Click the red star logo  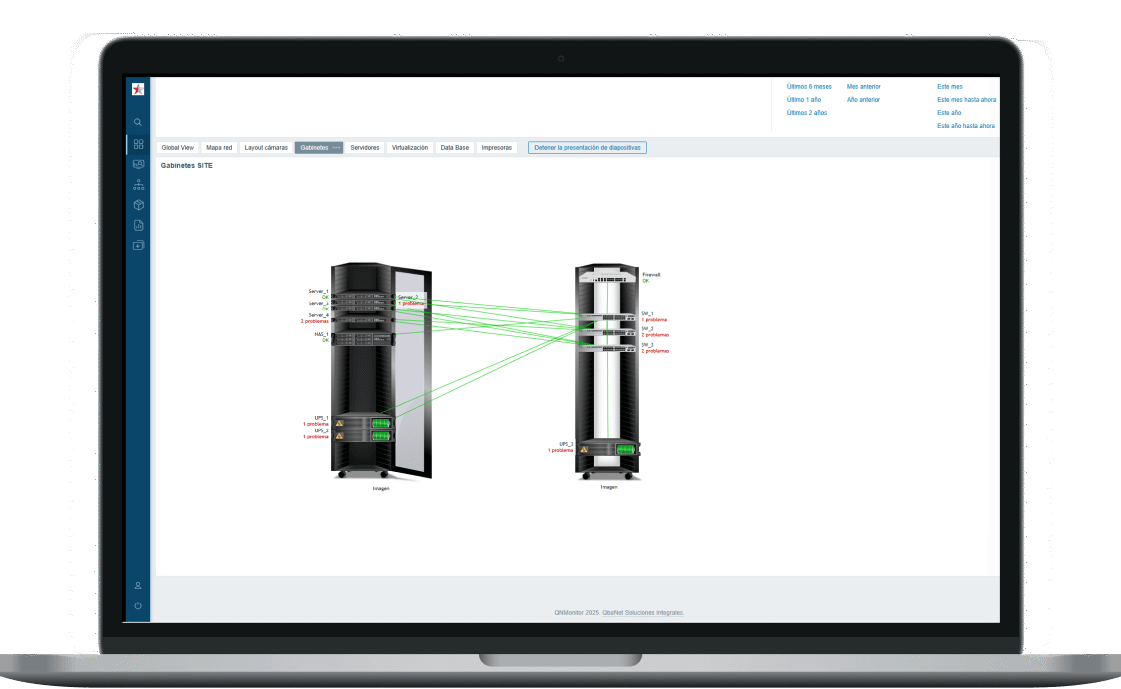138,89
